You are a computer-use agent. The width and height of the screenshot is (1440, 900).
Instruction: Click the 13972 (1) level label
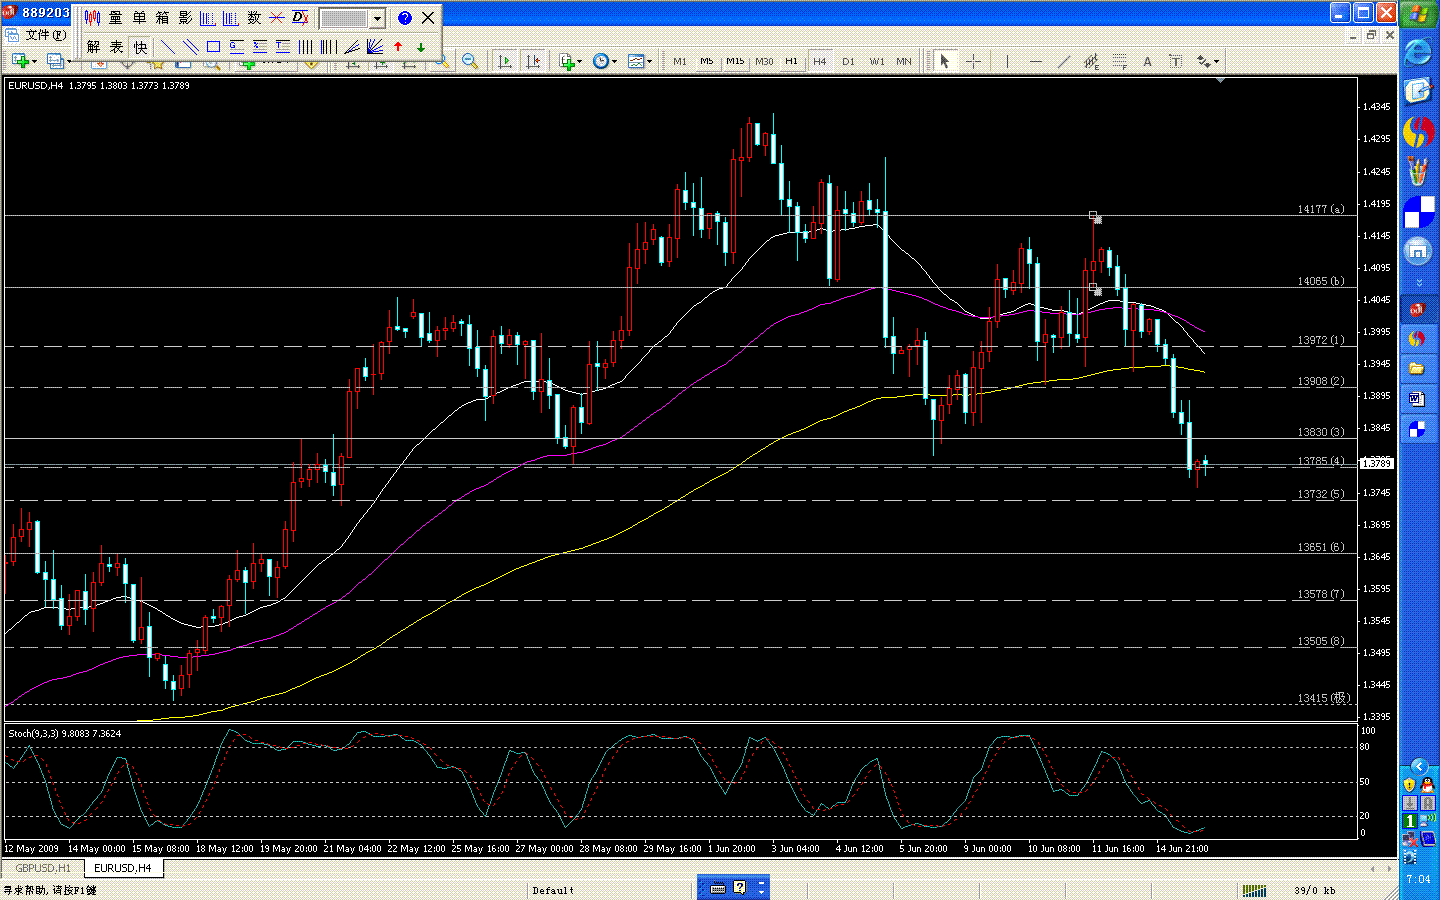tap(1321, 340)
